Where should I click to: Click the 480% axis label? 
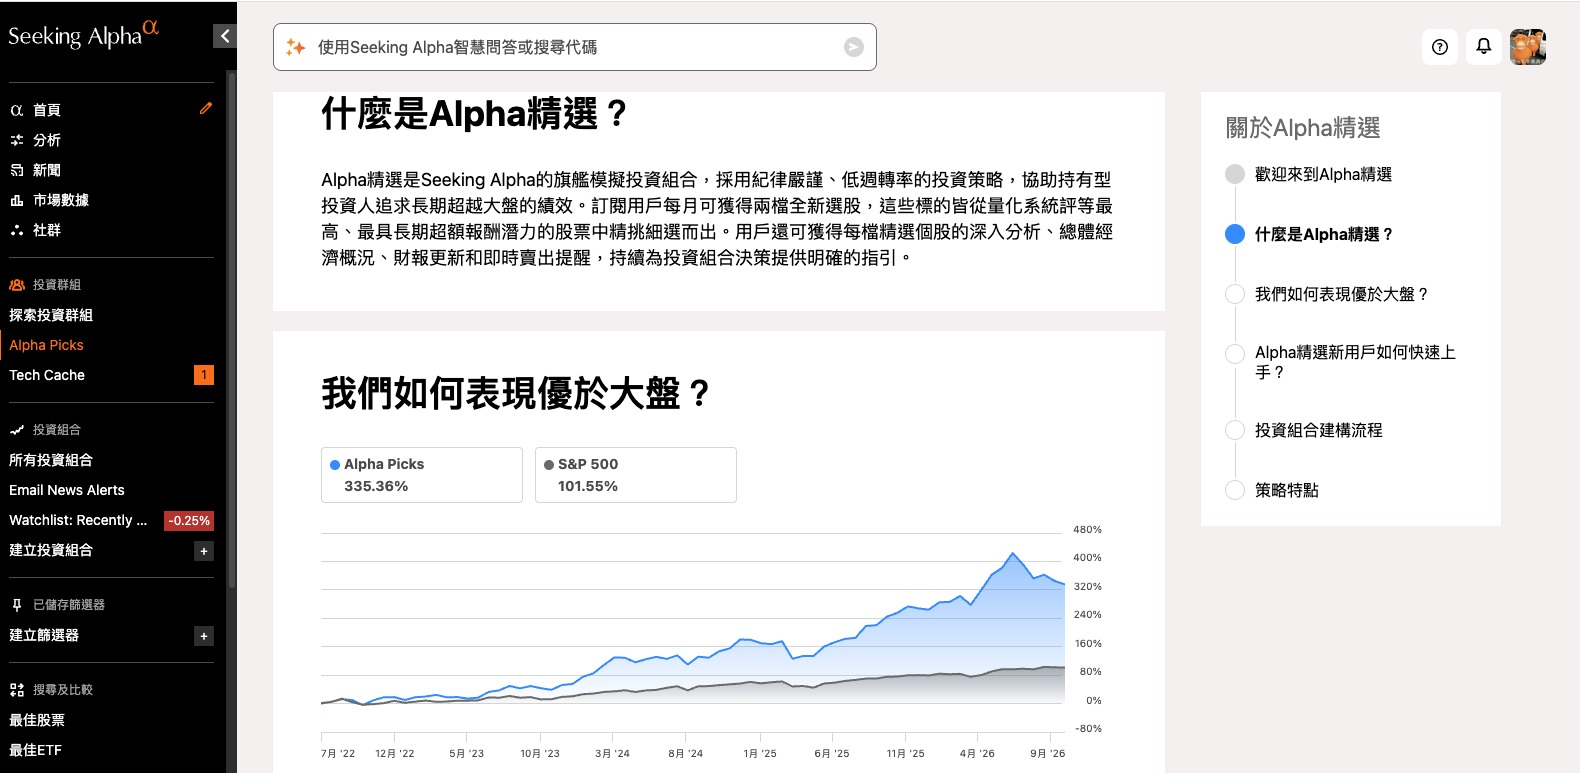point(1087,529)
